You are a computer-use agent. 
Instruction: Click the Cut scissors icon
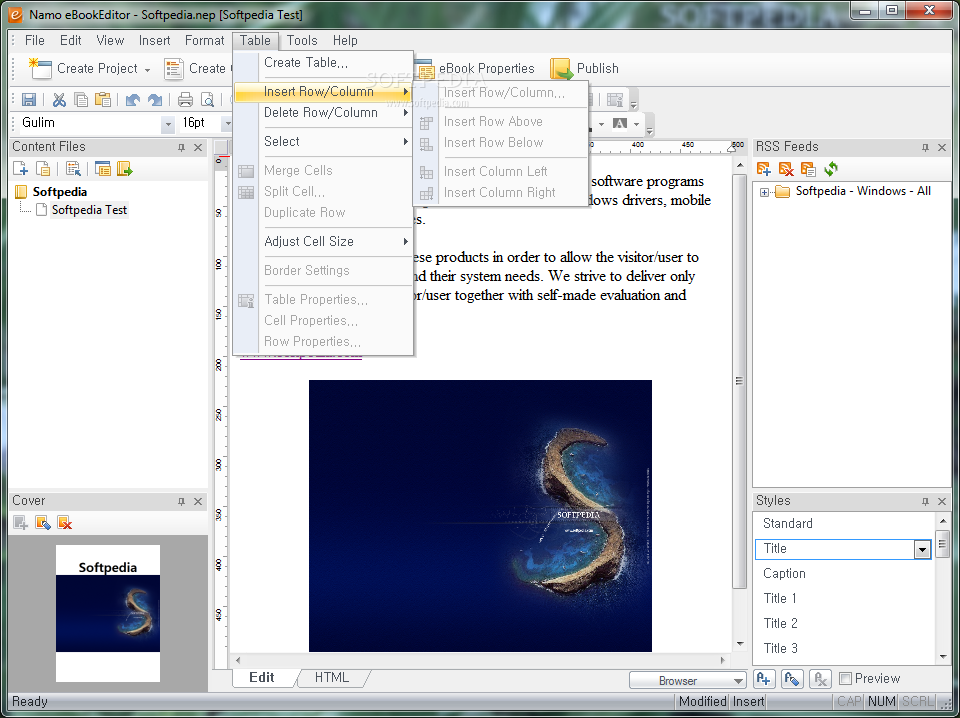tap(59, 99)
